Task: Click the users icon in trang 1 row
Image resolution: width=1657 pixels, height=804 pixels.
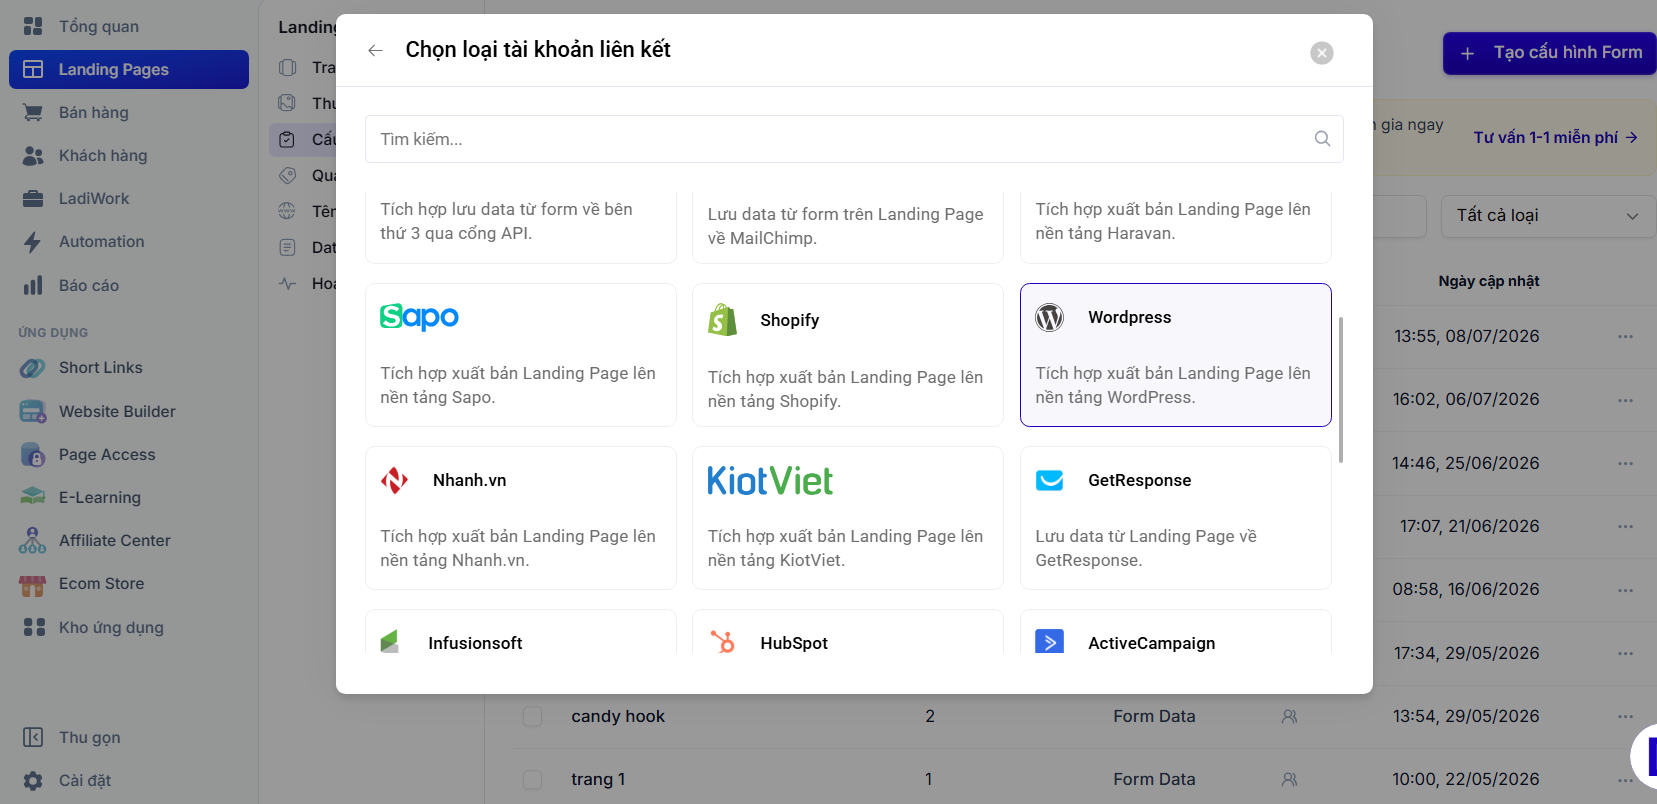Action: click(x=1290, y=779)
